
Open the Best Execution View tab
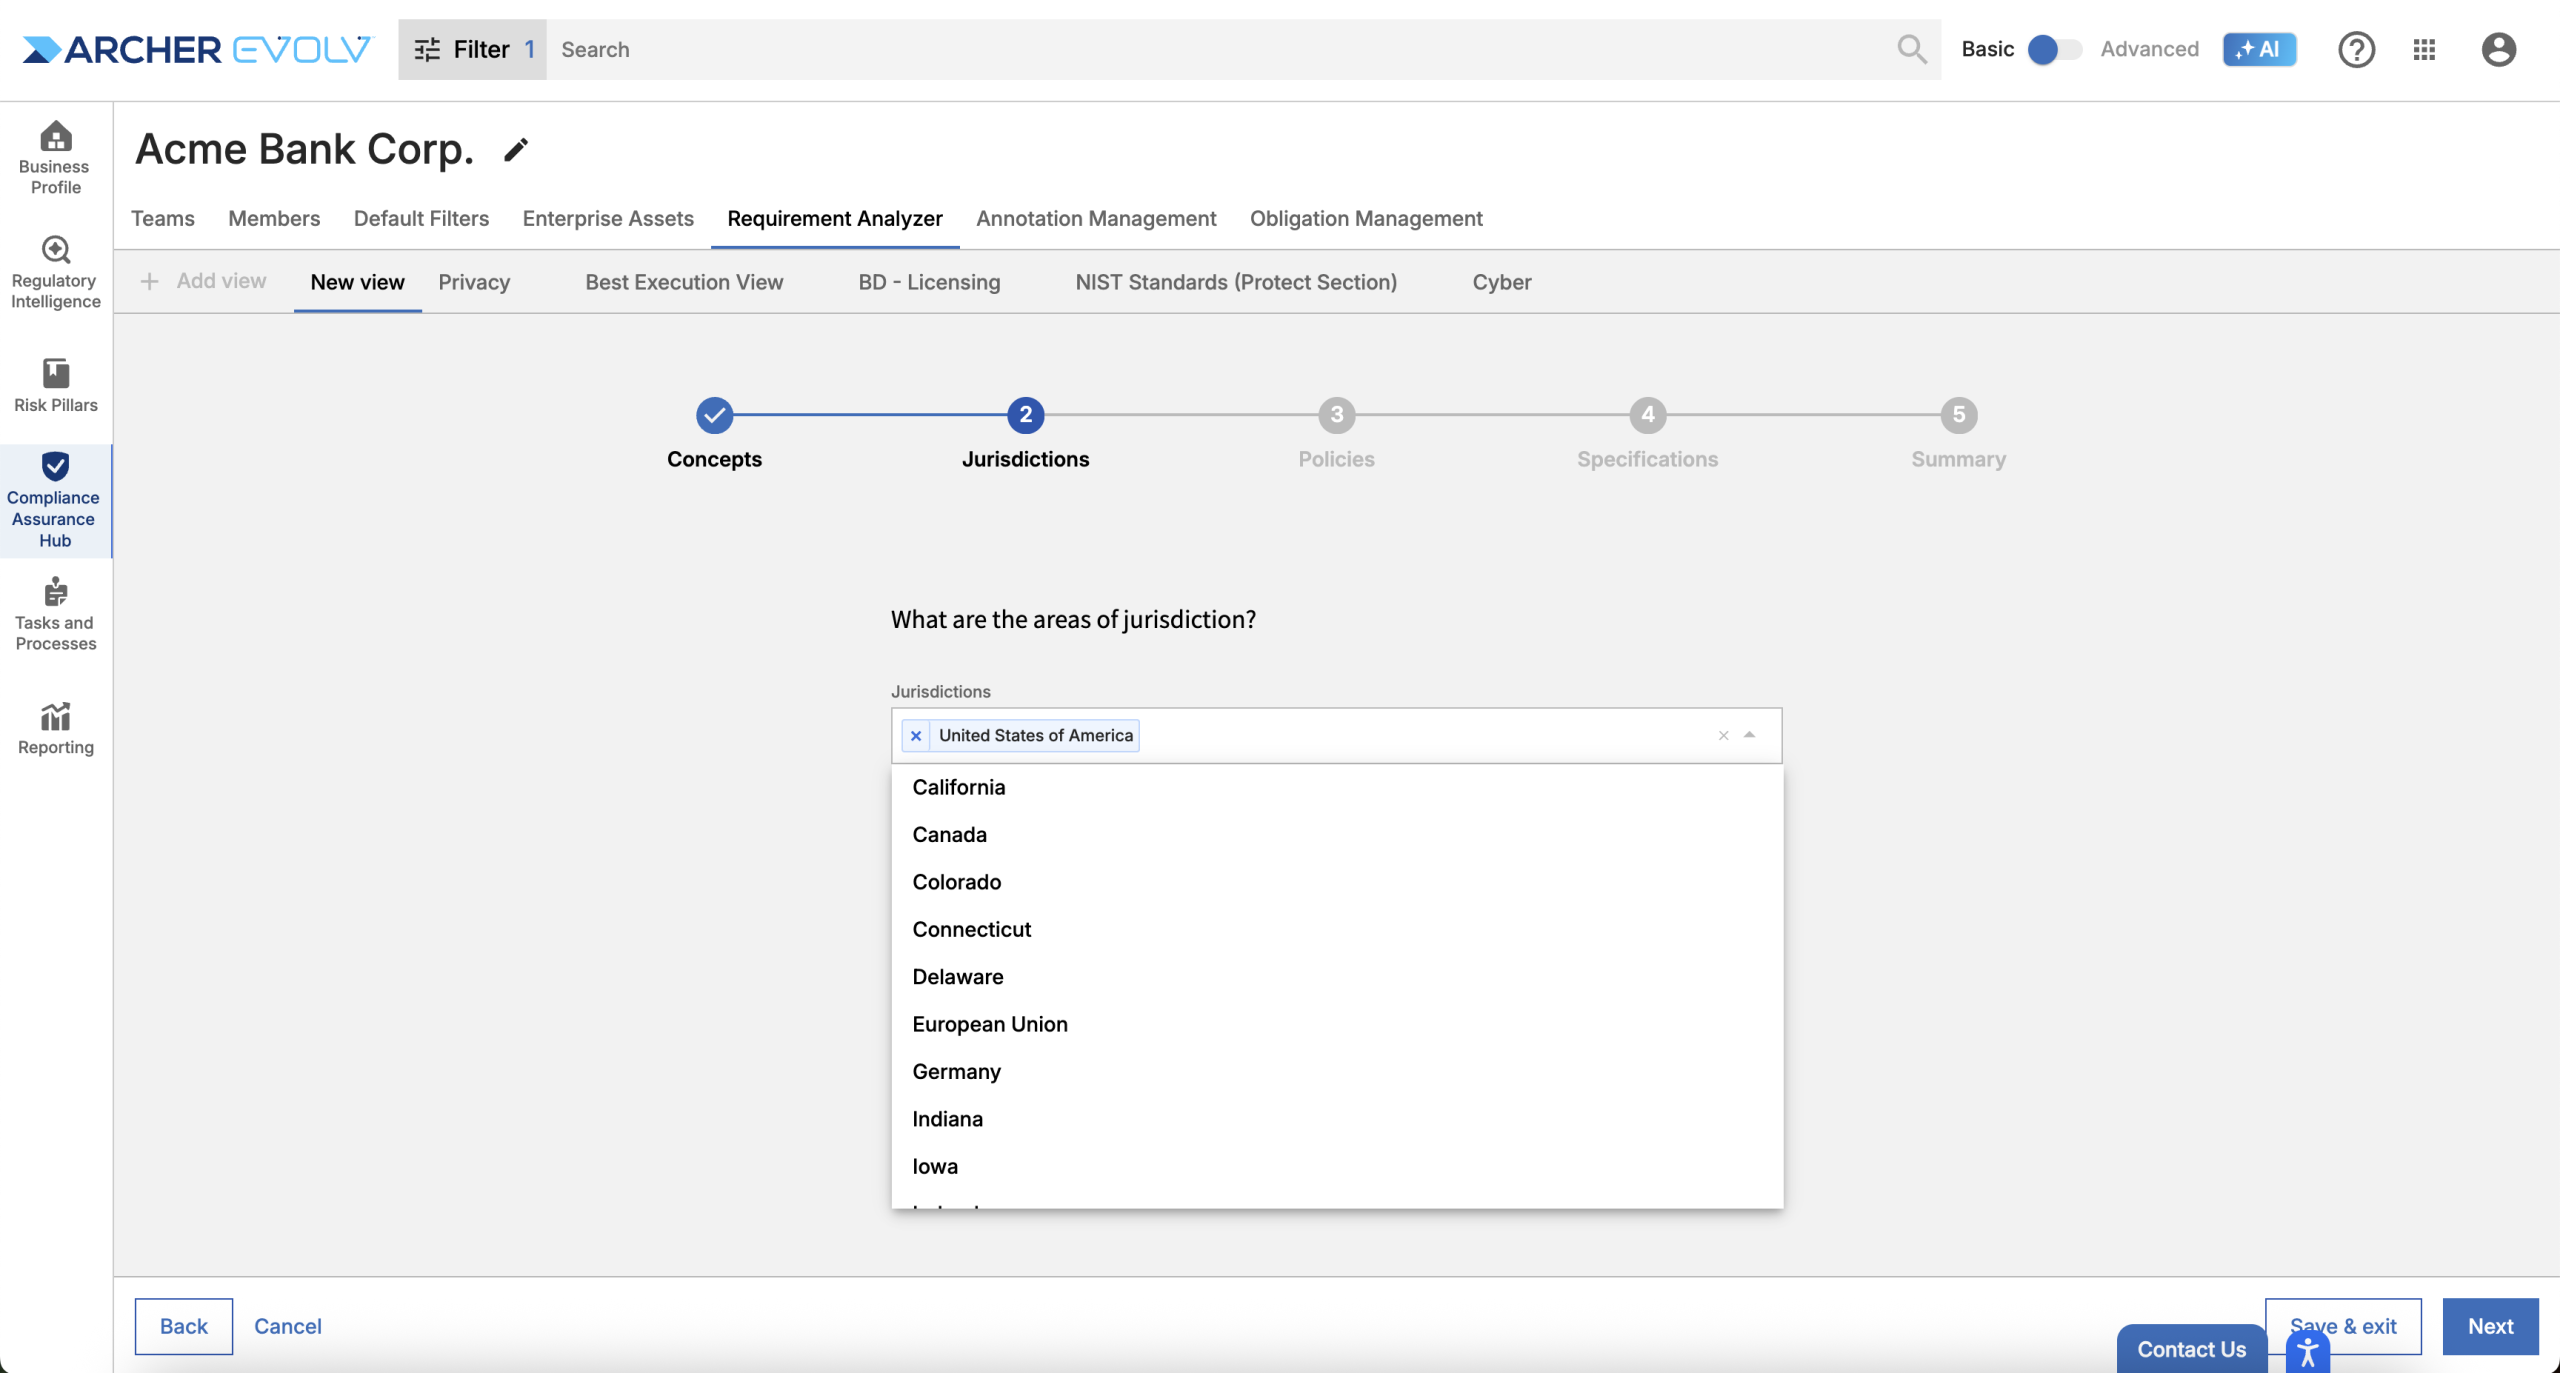click(x=683, y=282)
